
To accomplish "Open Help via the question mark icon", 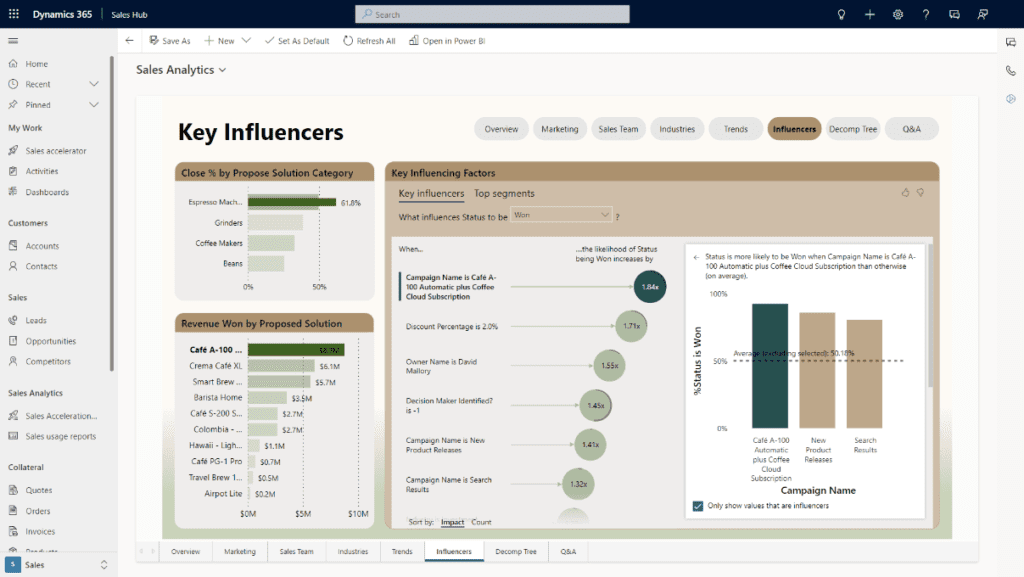I will [925, 14].
